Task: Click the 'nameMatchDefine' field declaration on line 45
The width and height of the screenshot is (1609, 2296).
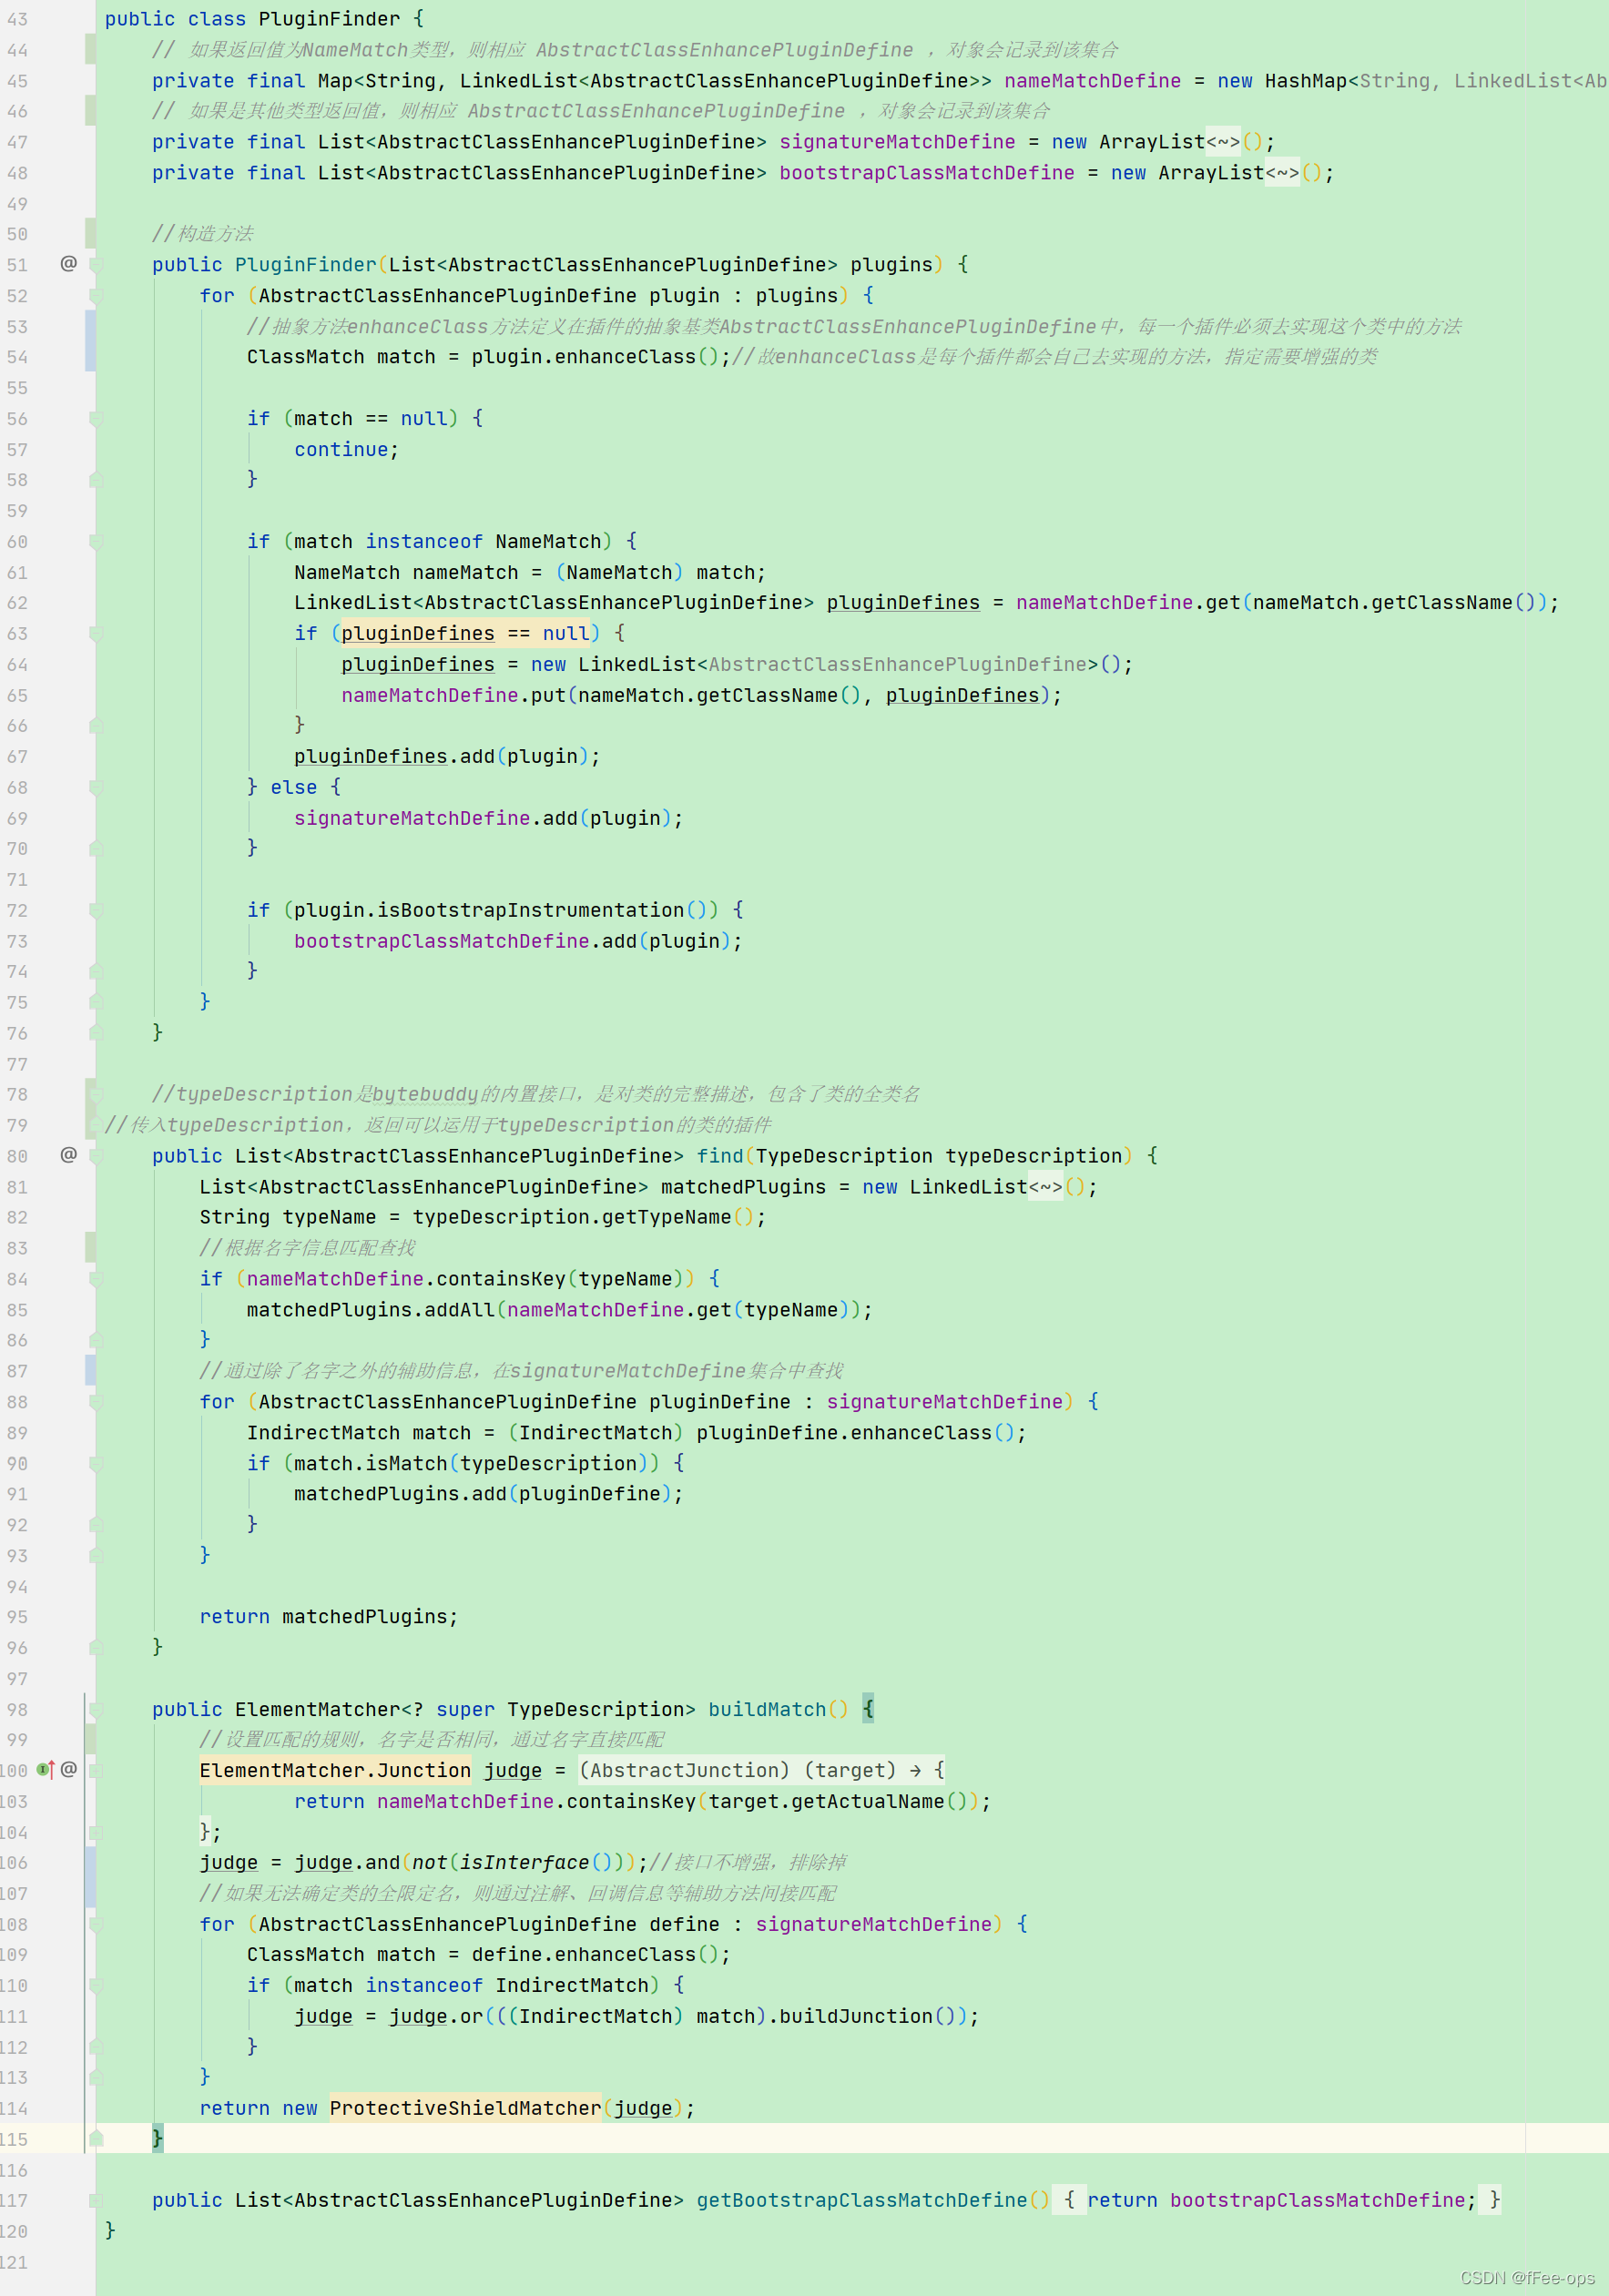Action: [x=1092, y=81]
